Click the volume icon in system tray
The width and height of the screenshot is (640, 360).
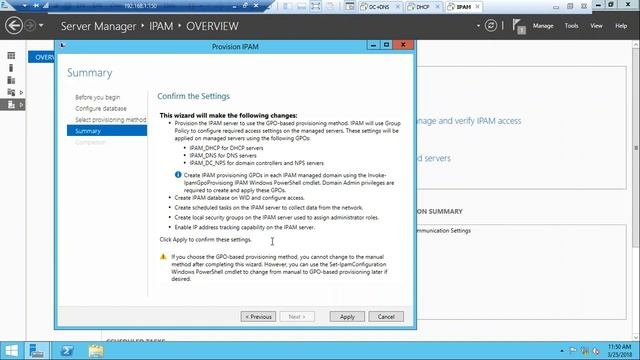tap(596, 351)
